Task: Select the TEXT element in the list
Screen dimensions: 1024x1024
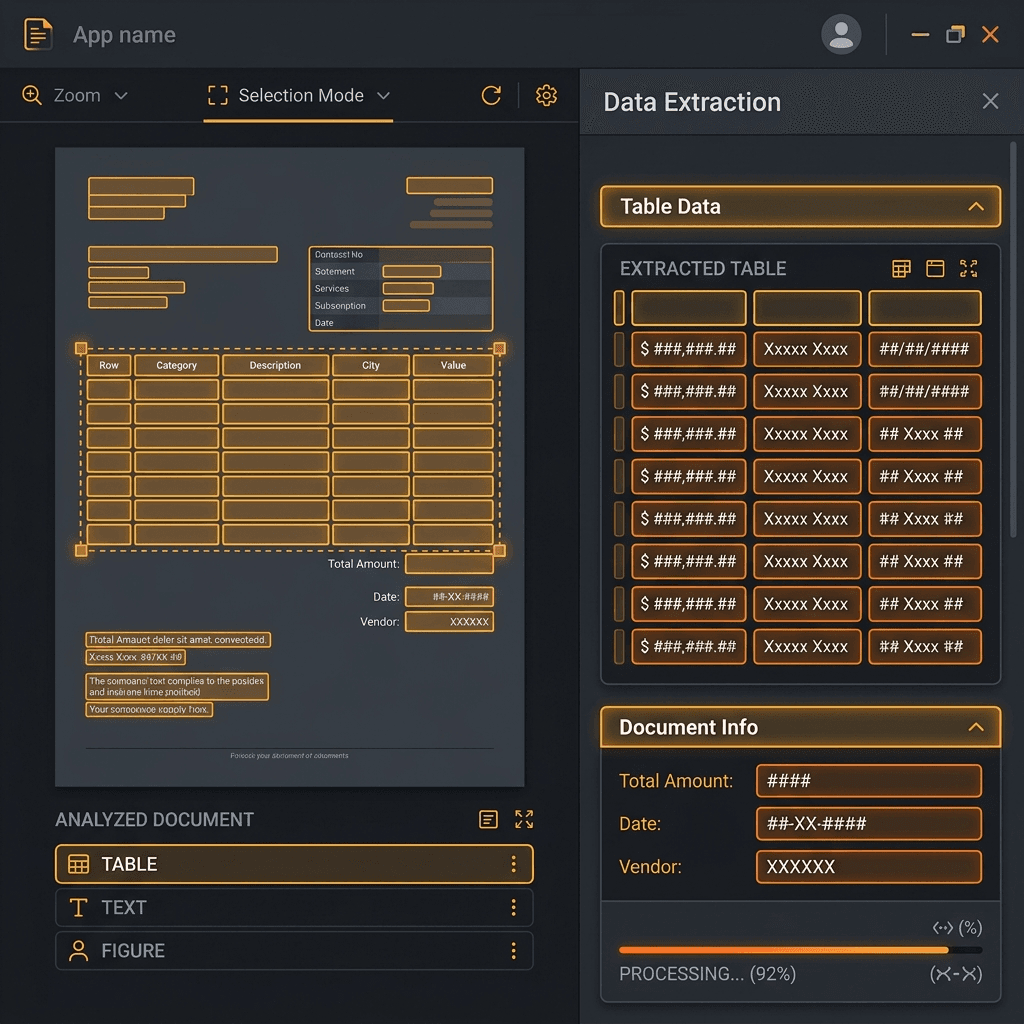Action: pyautogui.click(x=294, y=907)
